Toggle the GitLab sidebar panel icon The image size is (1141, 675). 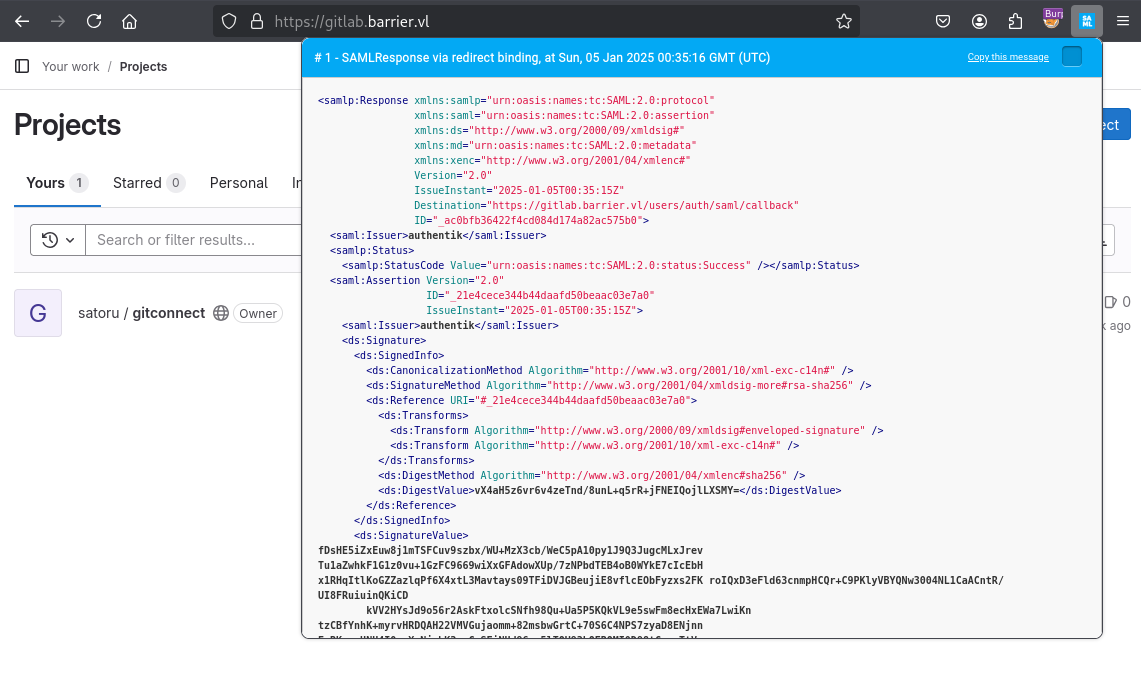22,66
